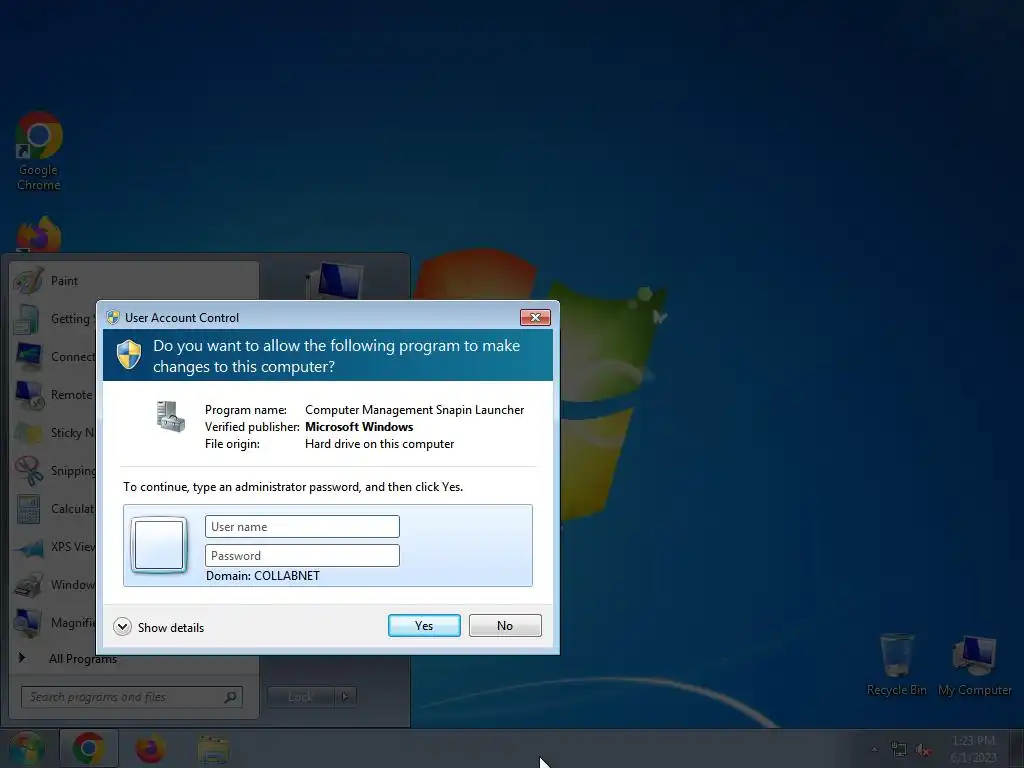The width and height of the screenshot is (1024, 768).
Task: Open the shutdown options arrow next to Lock
Action: point(345,697)
